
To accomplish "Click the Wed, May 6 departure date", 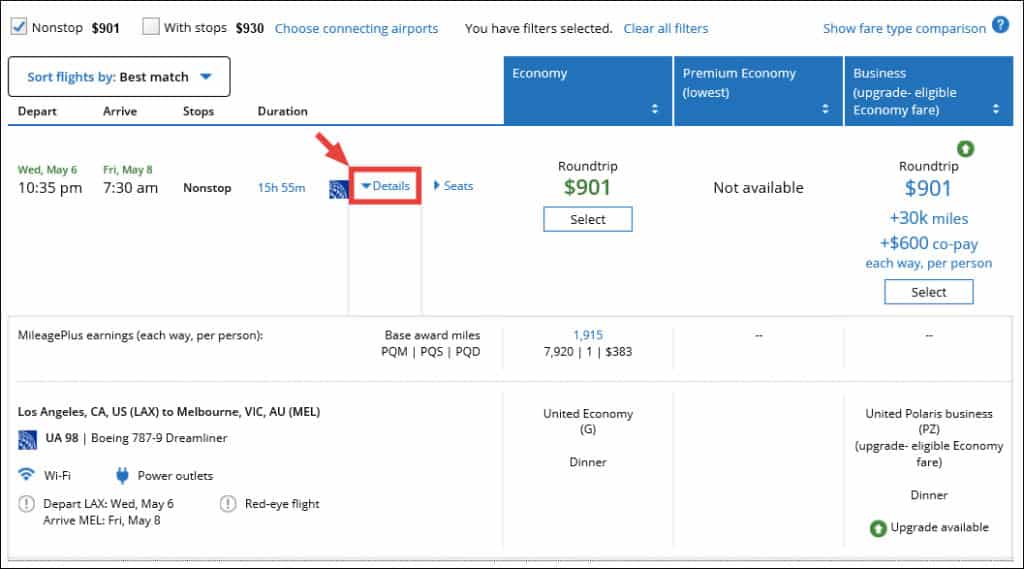I will coord(47,170).
